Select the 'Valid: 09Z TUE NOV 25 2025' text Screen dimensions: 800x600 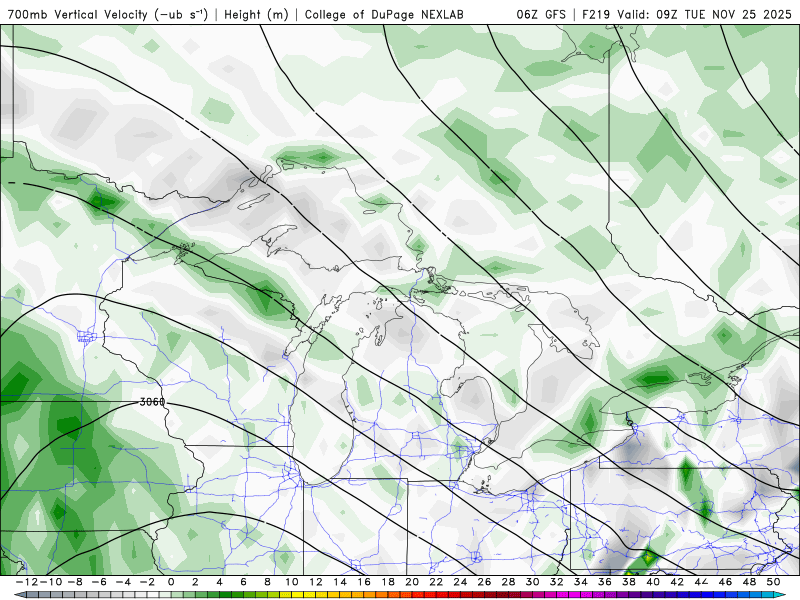coord(704,14)
